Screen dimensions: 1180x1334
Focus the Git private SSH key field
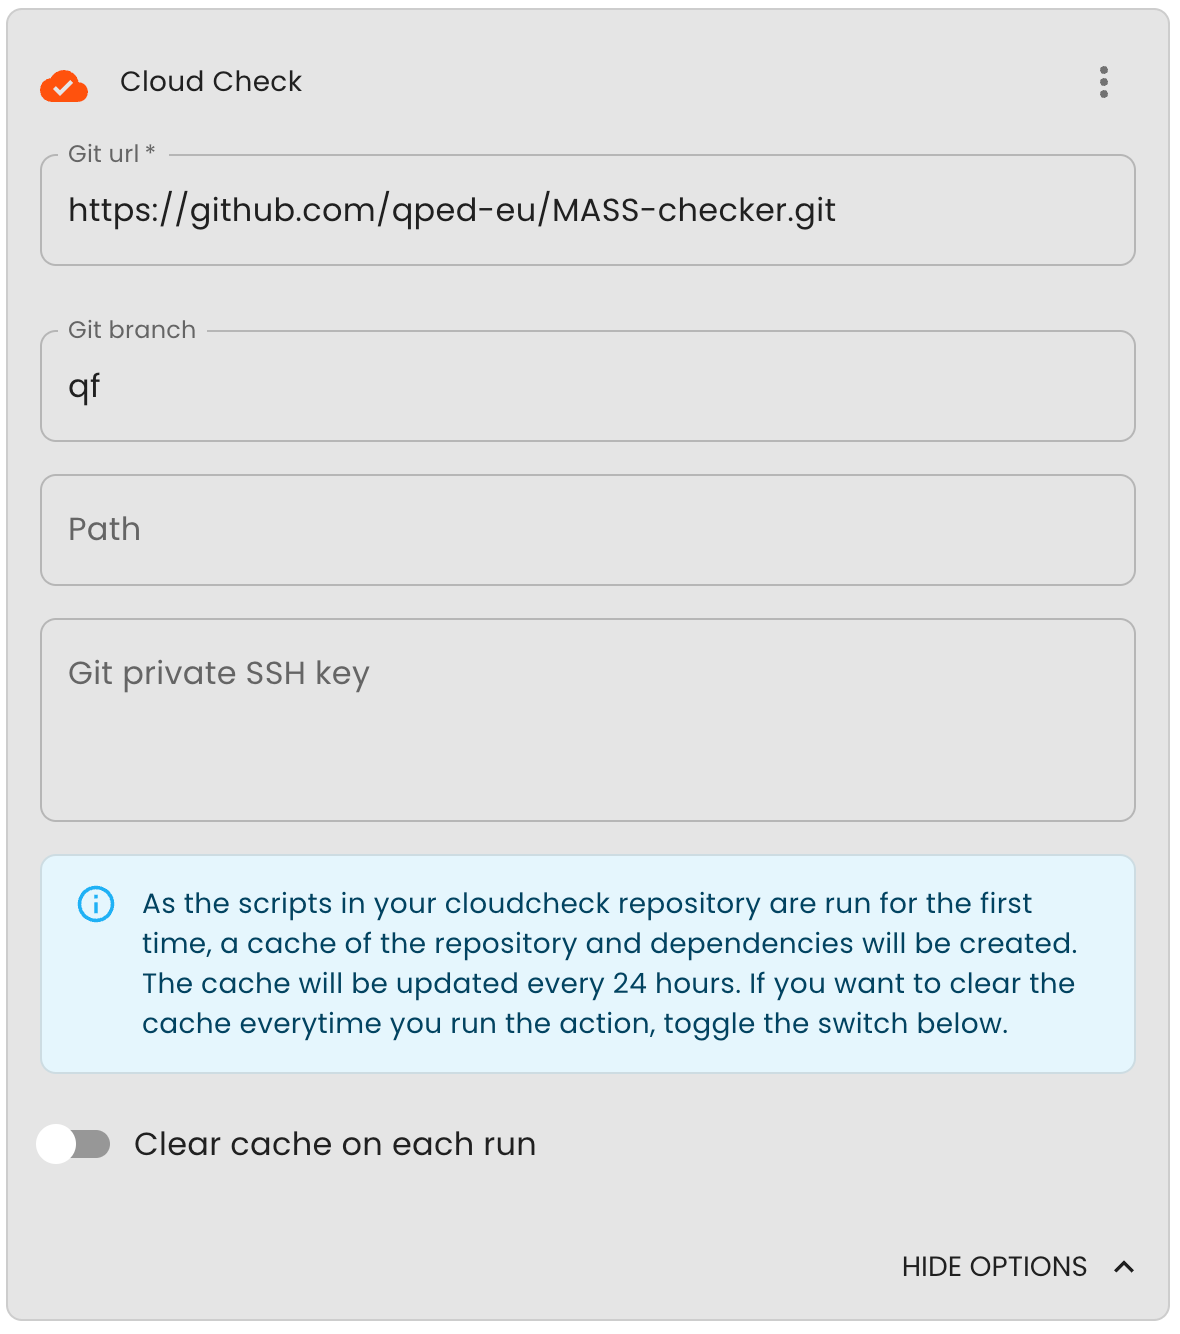tap(588, 720)
